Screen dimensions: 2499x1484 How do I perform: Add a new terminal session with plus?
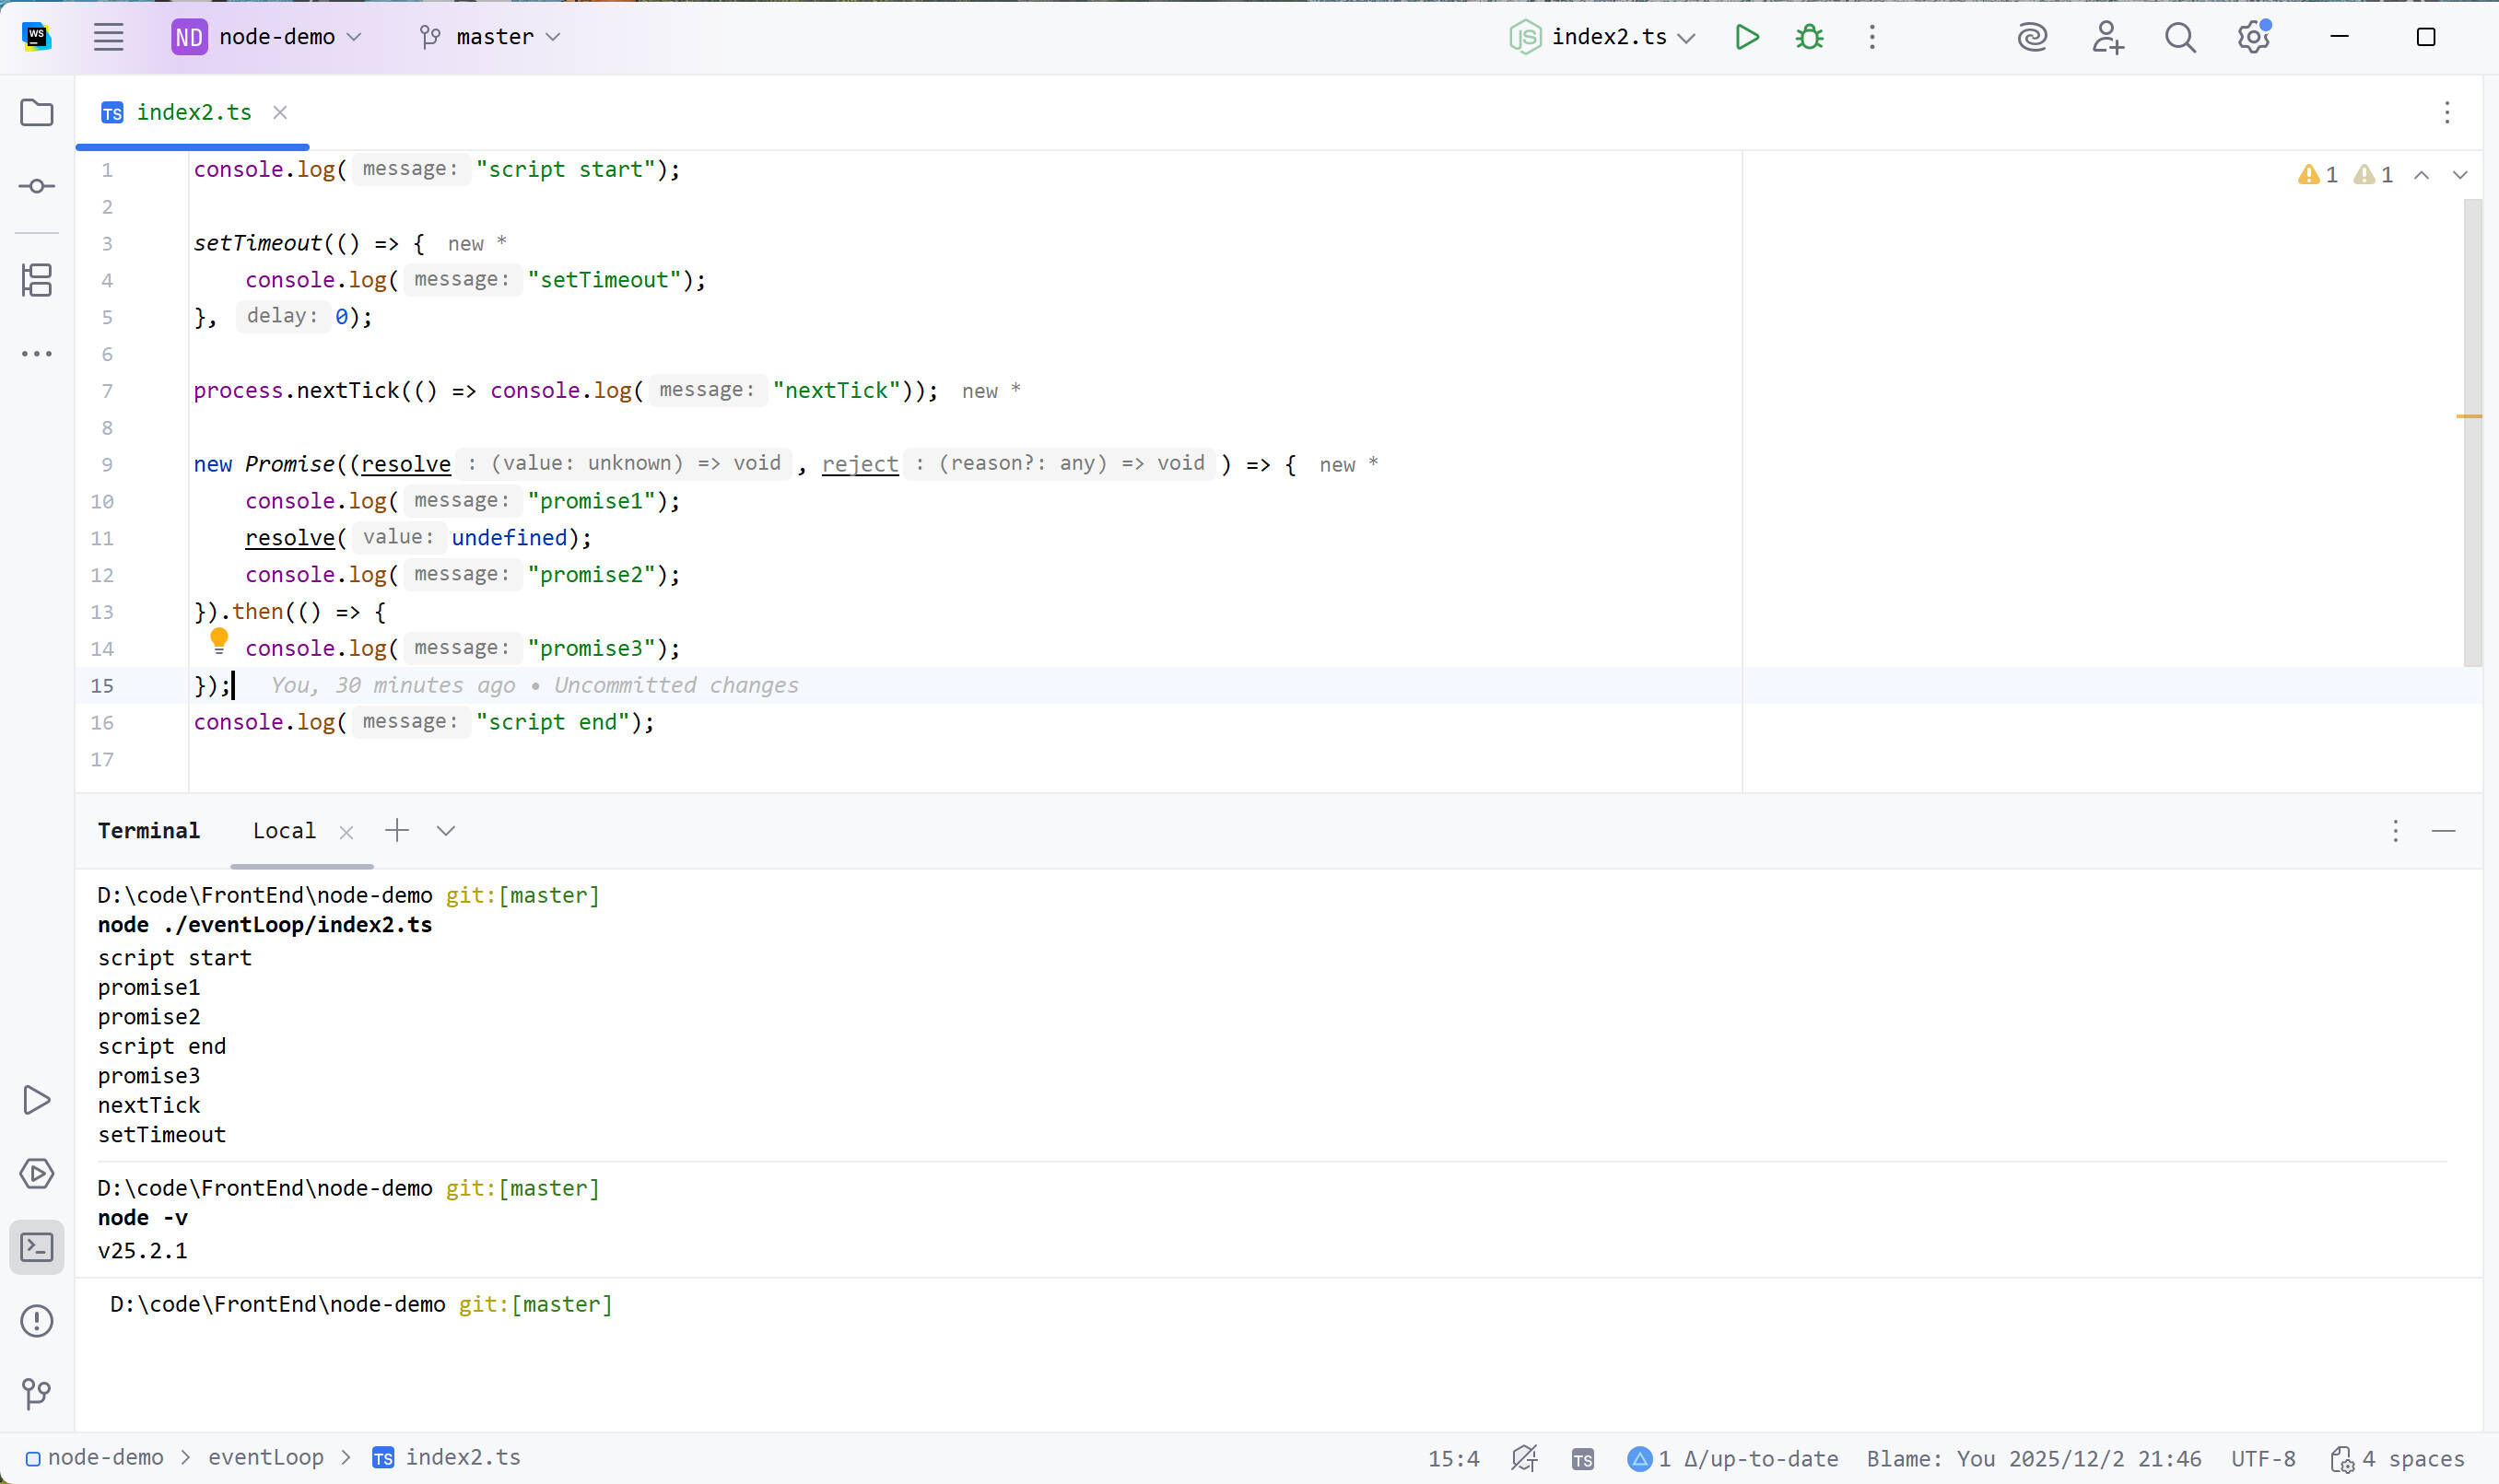tap(397, 831)
